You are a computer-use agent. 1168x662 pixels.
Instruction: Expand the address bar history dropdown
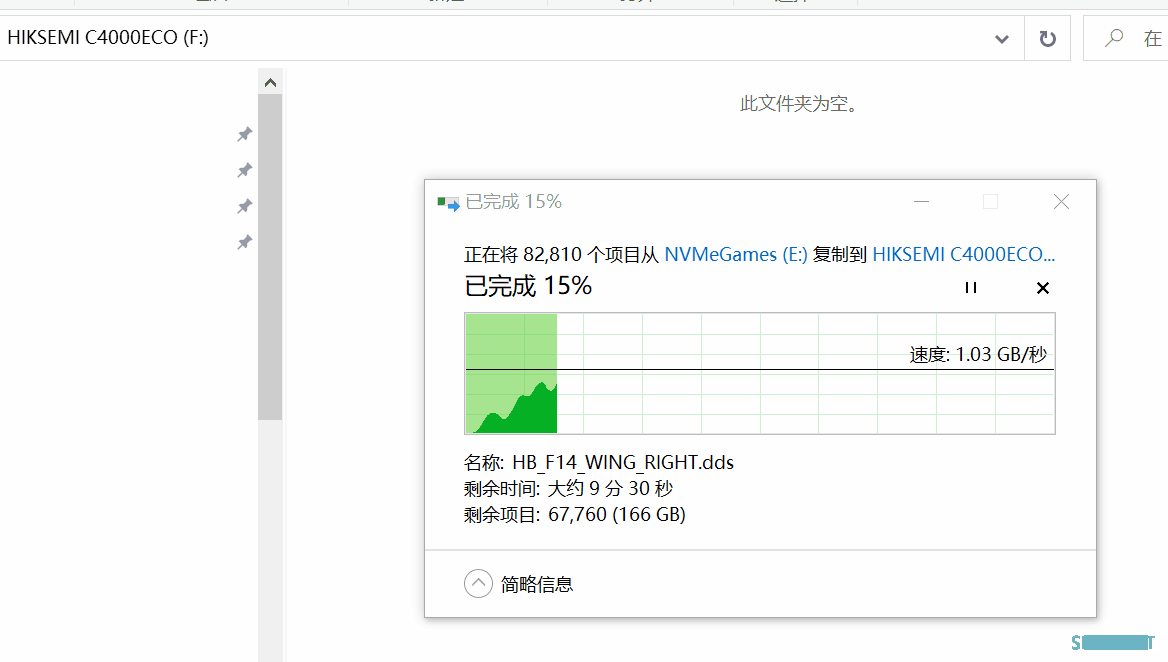[x=1002, y=39]
